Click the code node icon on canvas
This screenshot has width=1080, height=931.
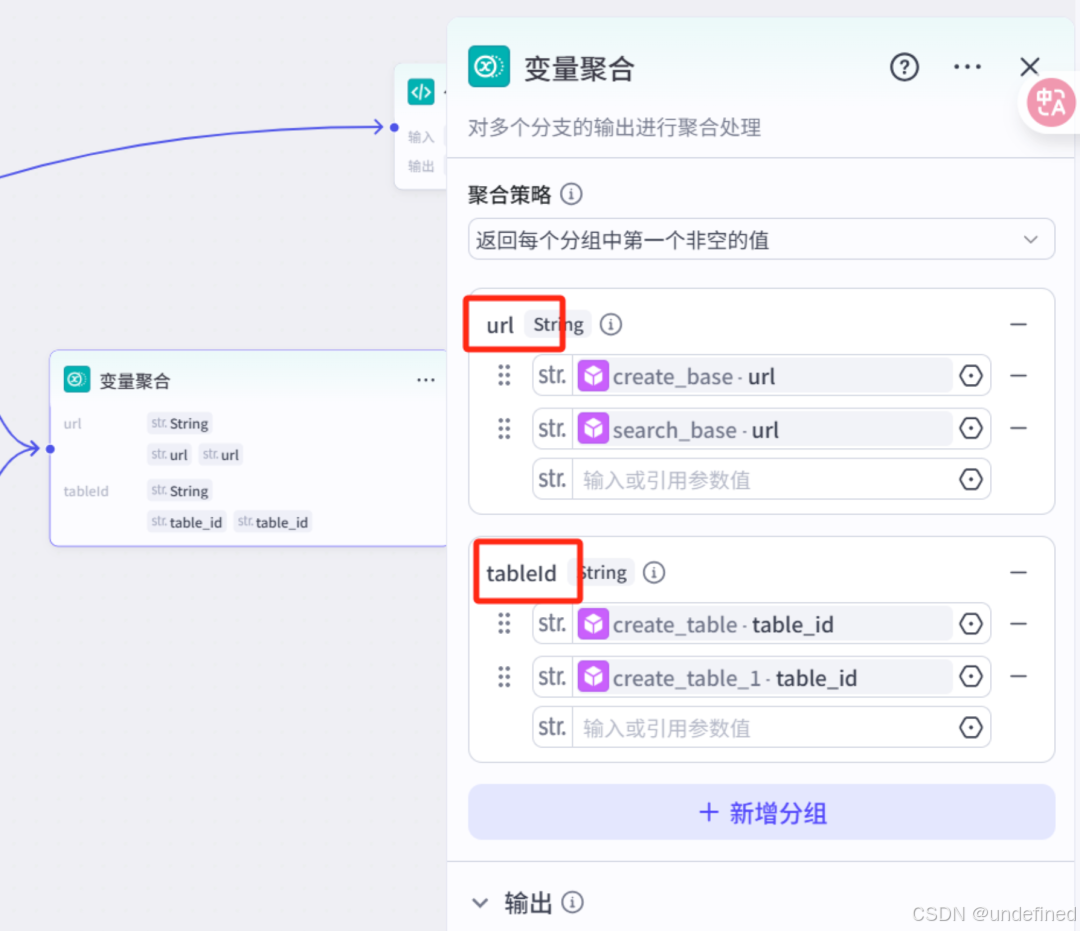(421, 92)
